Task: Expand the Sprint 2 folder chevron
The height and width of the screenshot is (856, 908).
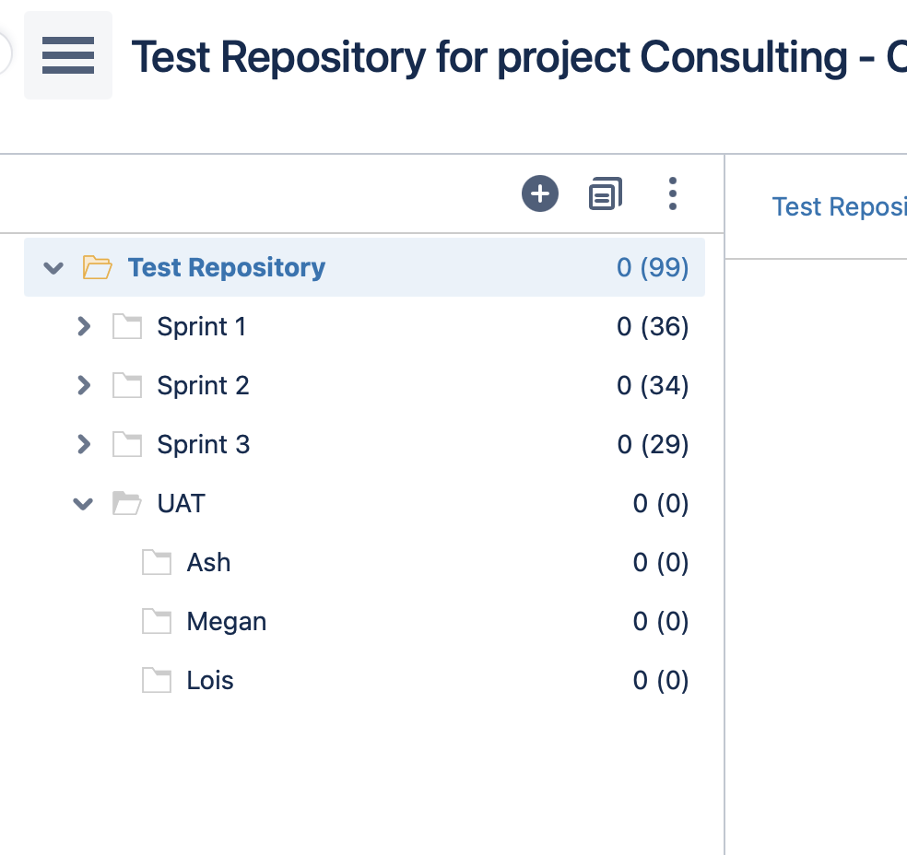Action: tap(84, 386)
